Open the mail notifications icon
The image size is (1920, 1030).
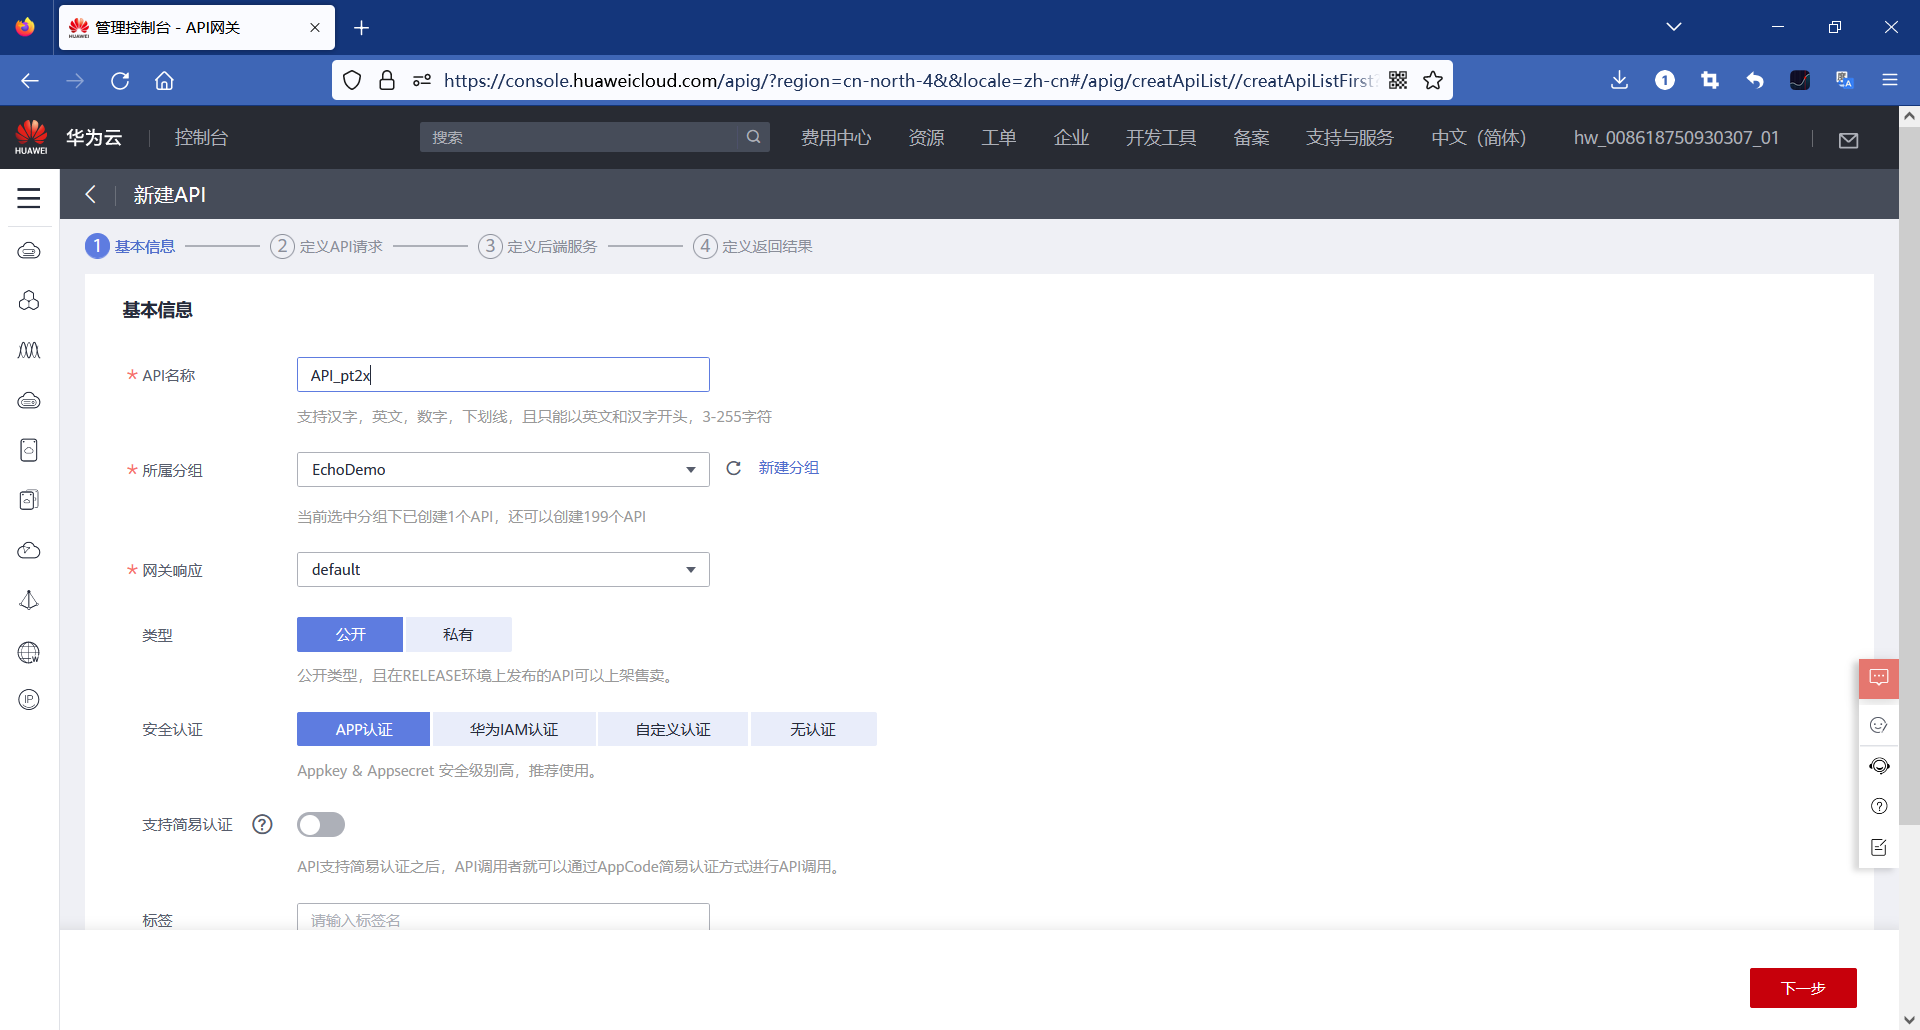point(1849,139)
